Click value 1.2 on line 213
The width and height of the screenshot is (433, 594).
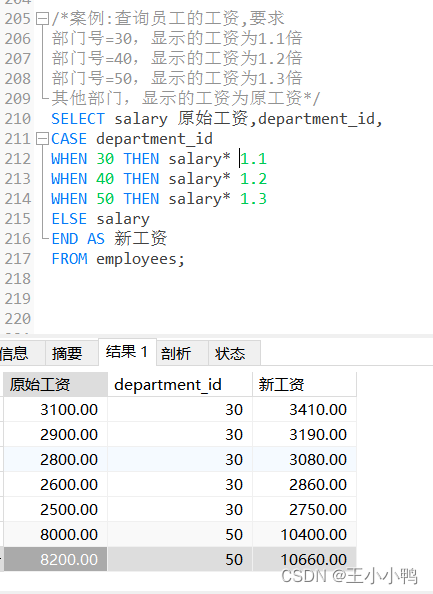pyautogui.click(x=253, y=179)
